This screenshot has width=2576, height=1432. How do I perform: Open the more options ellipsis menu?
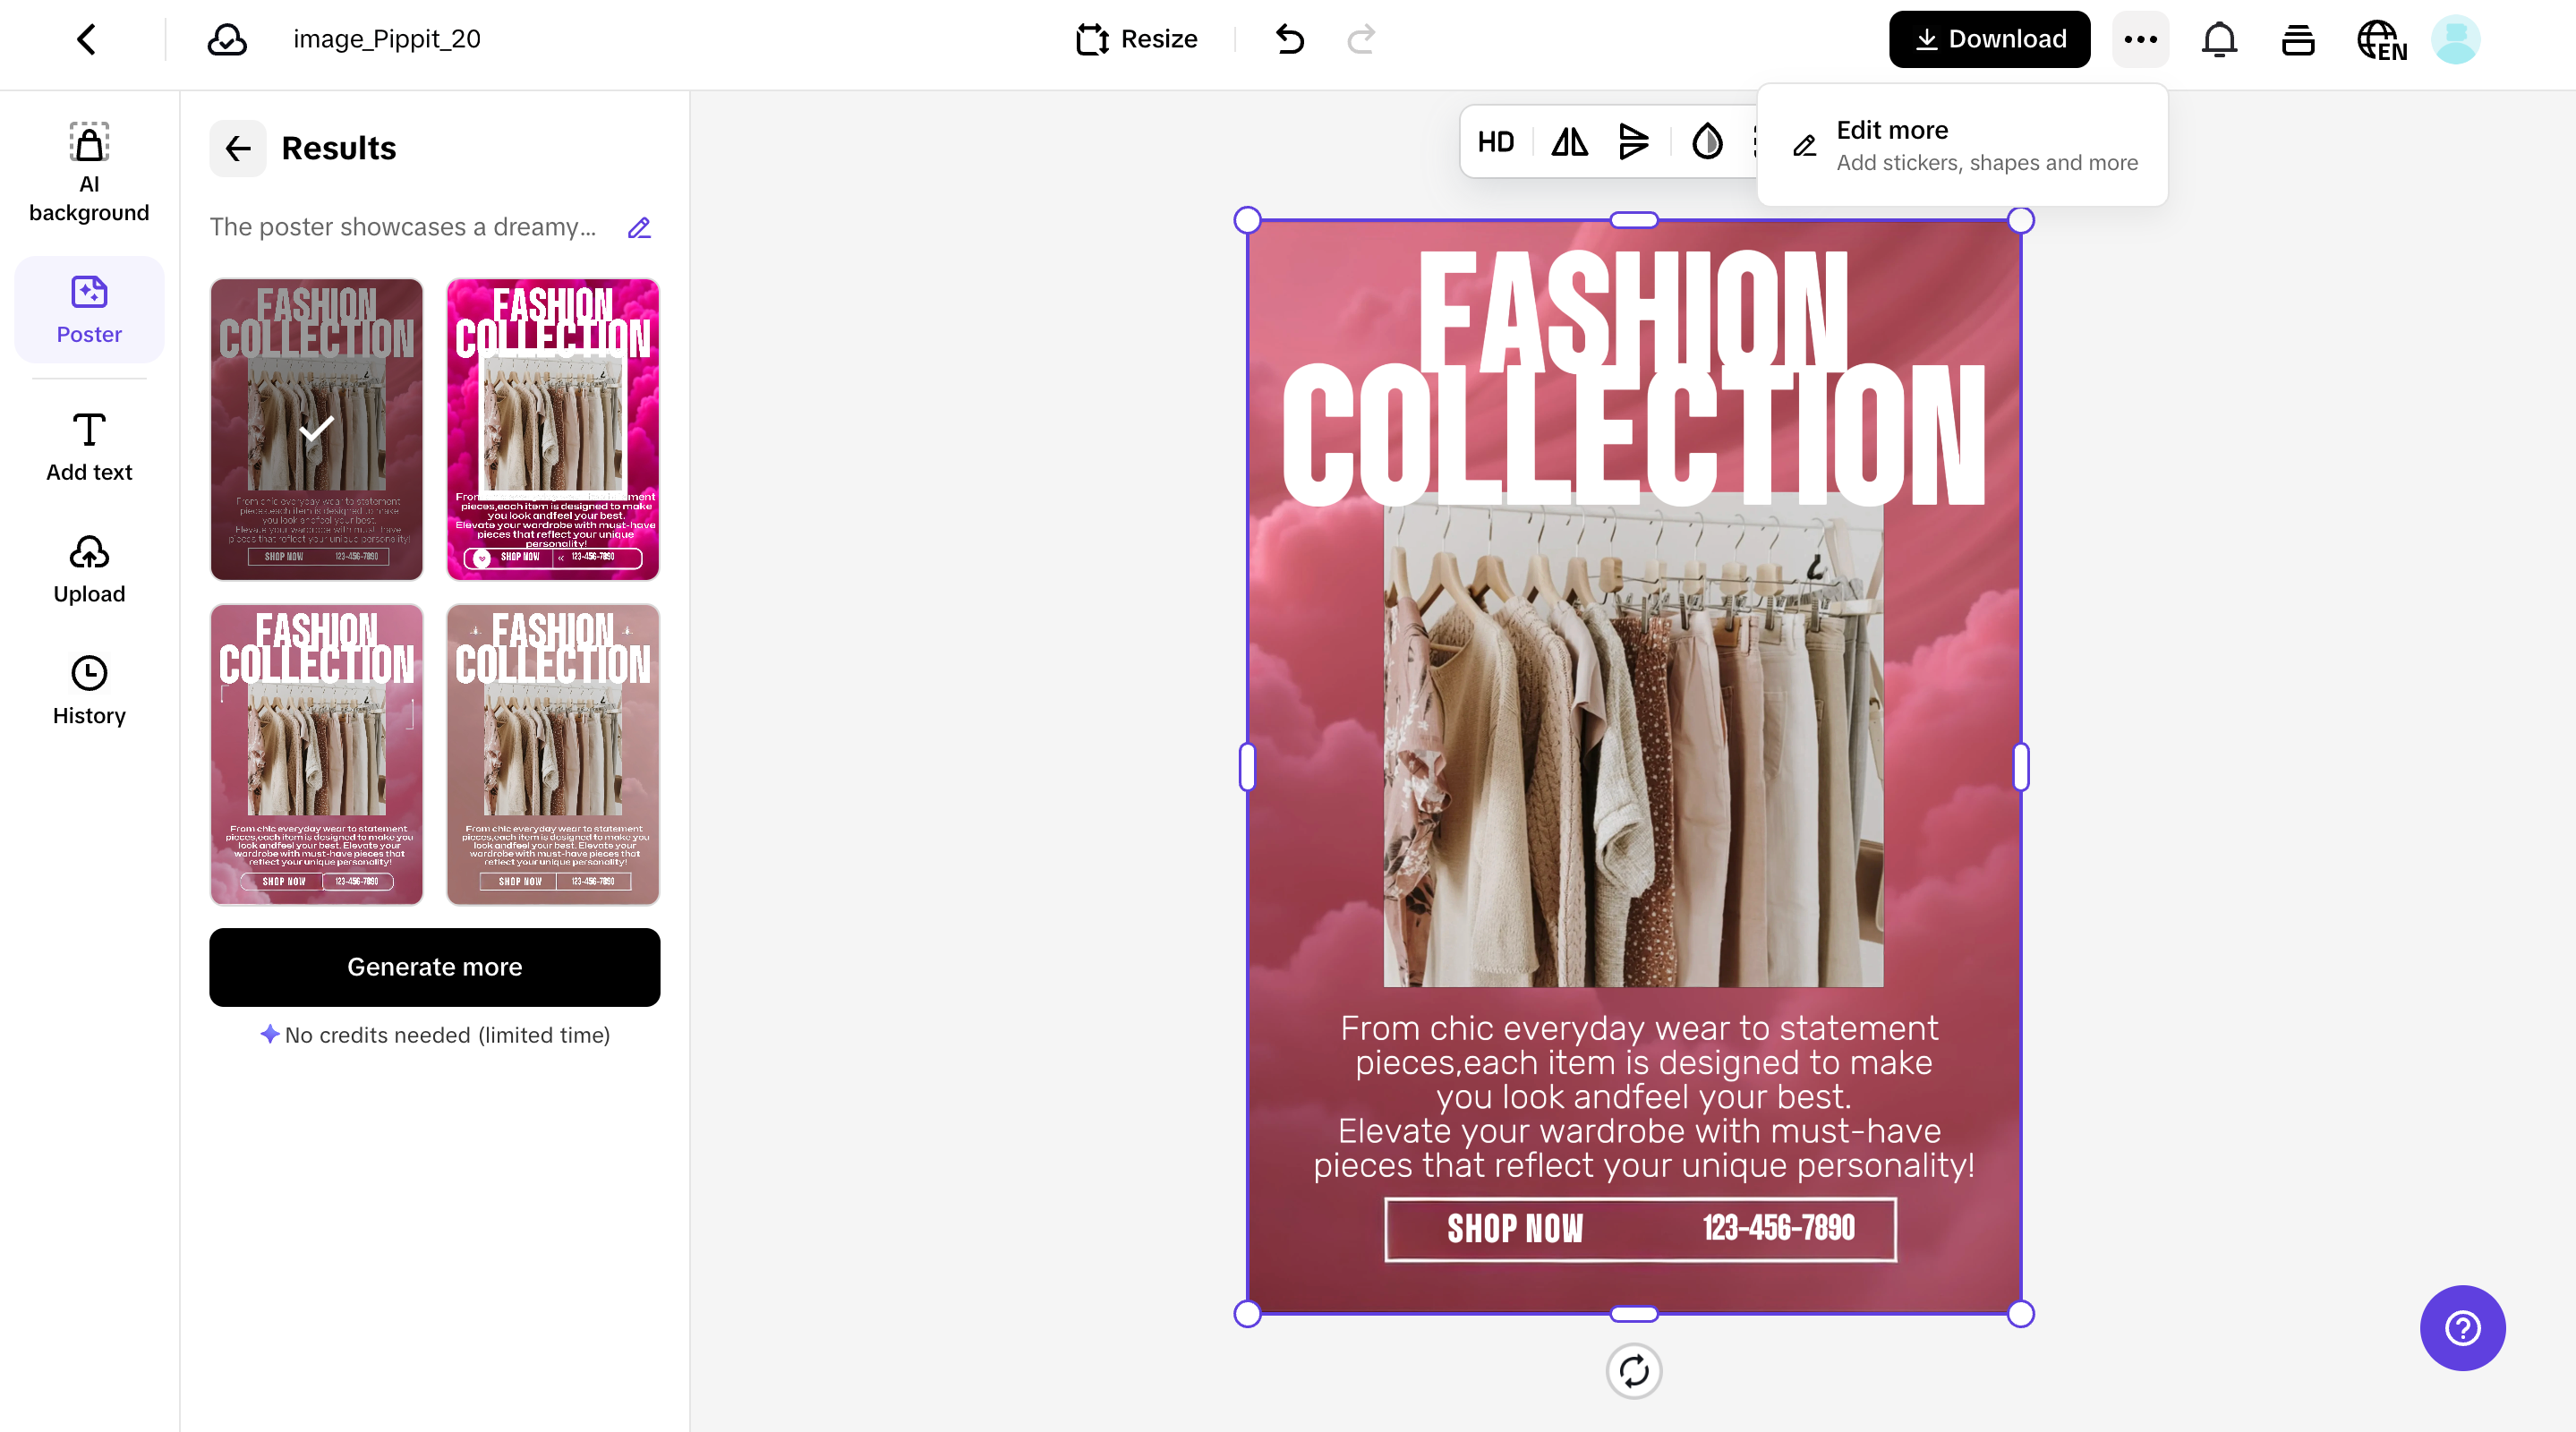[2140, 39]
